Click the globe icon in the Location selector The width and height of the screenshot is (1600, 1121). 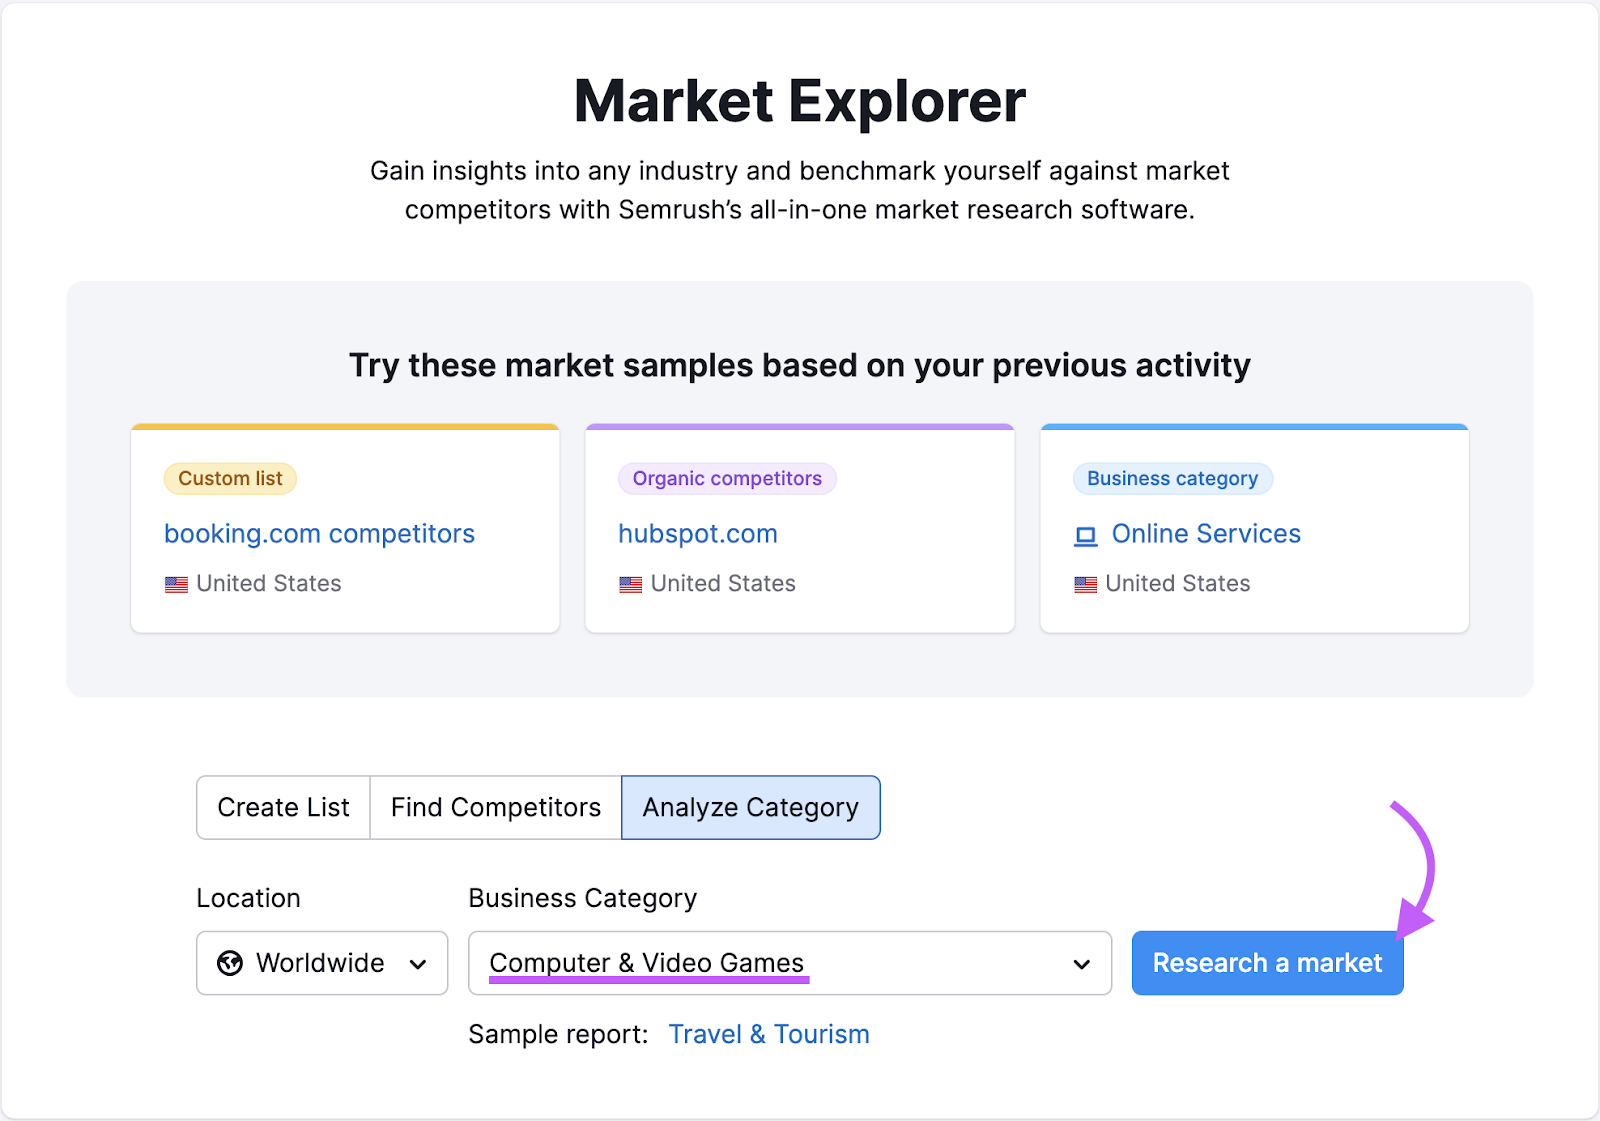click(232, 963)
